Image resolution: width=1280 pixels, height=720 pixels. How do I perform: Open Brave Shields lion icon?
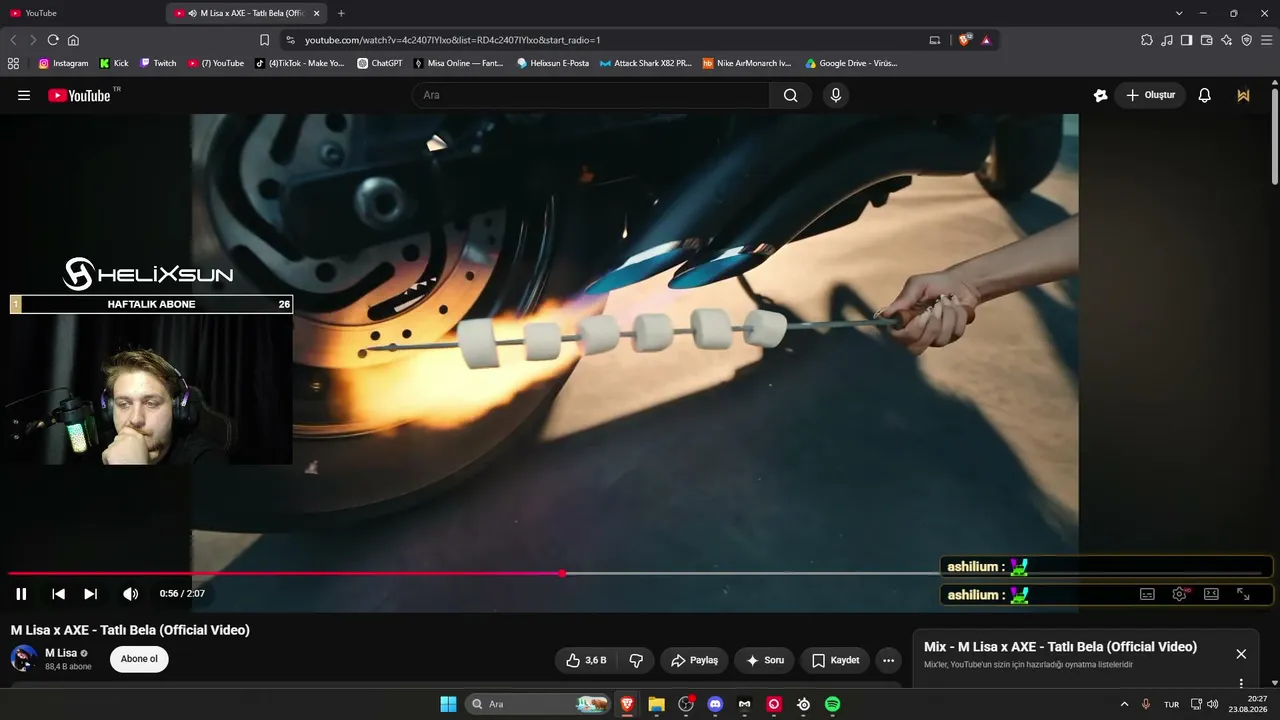point(965,40)
